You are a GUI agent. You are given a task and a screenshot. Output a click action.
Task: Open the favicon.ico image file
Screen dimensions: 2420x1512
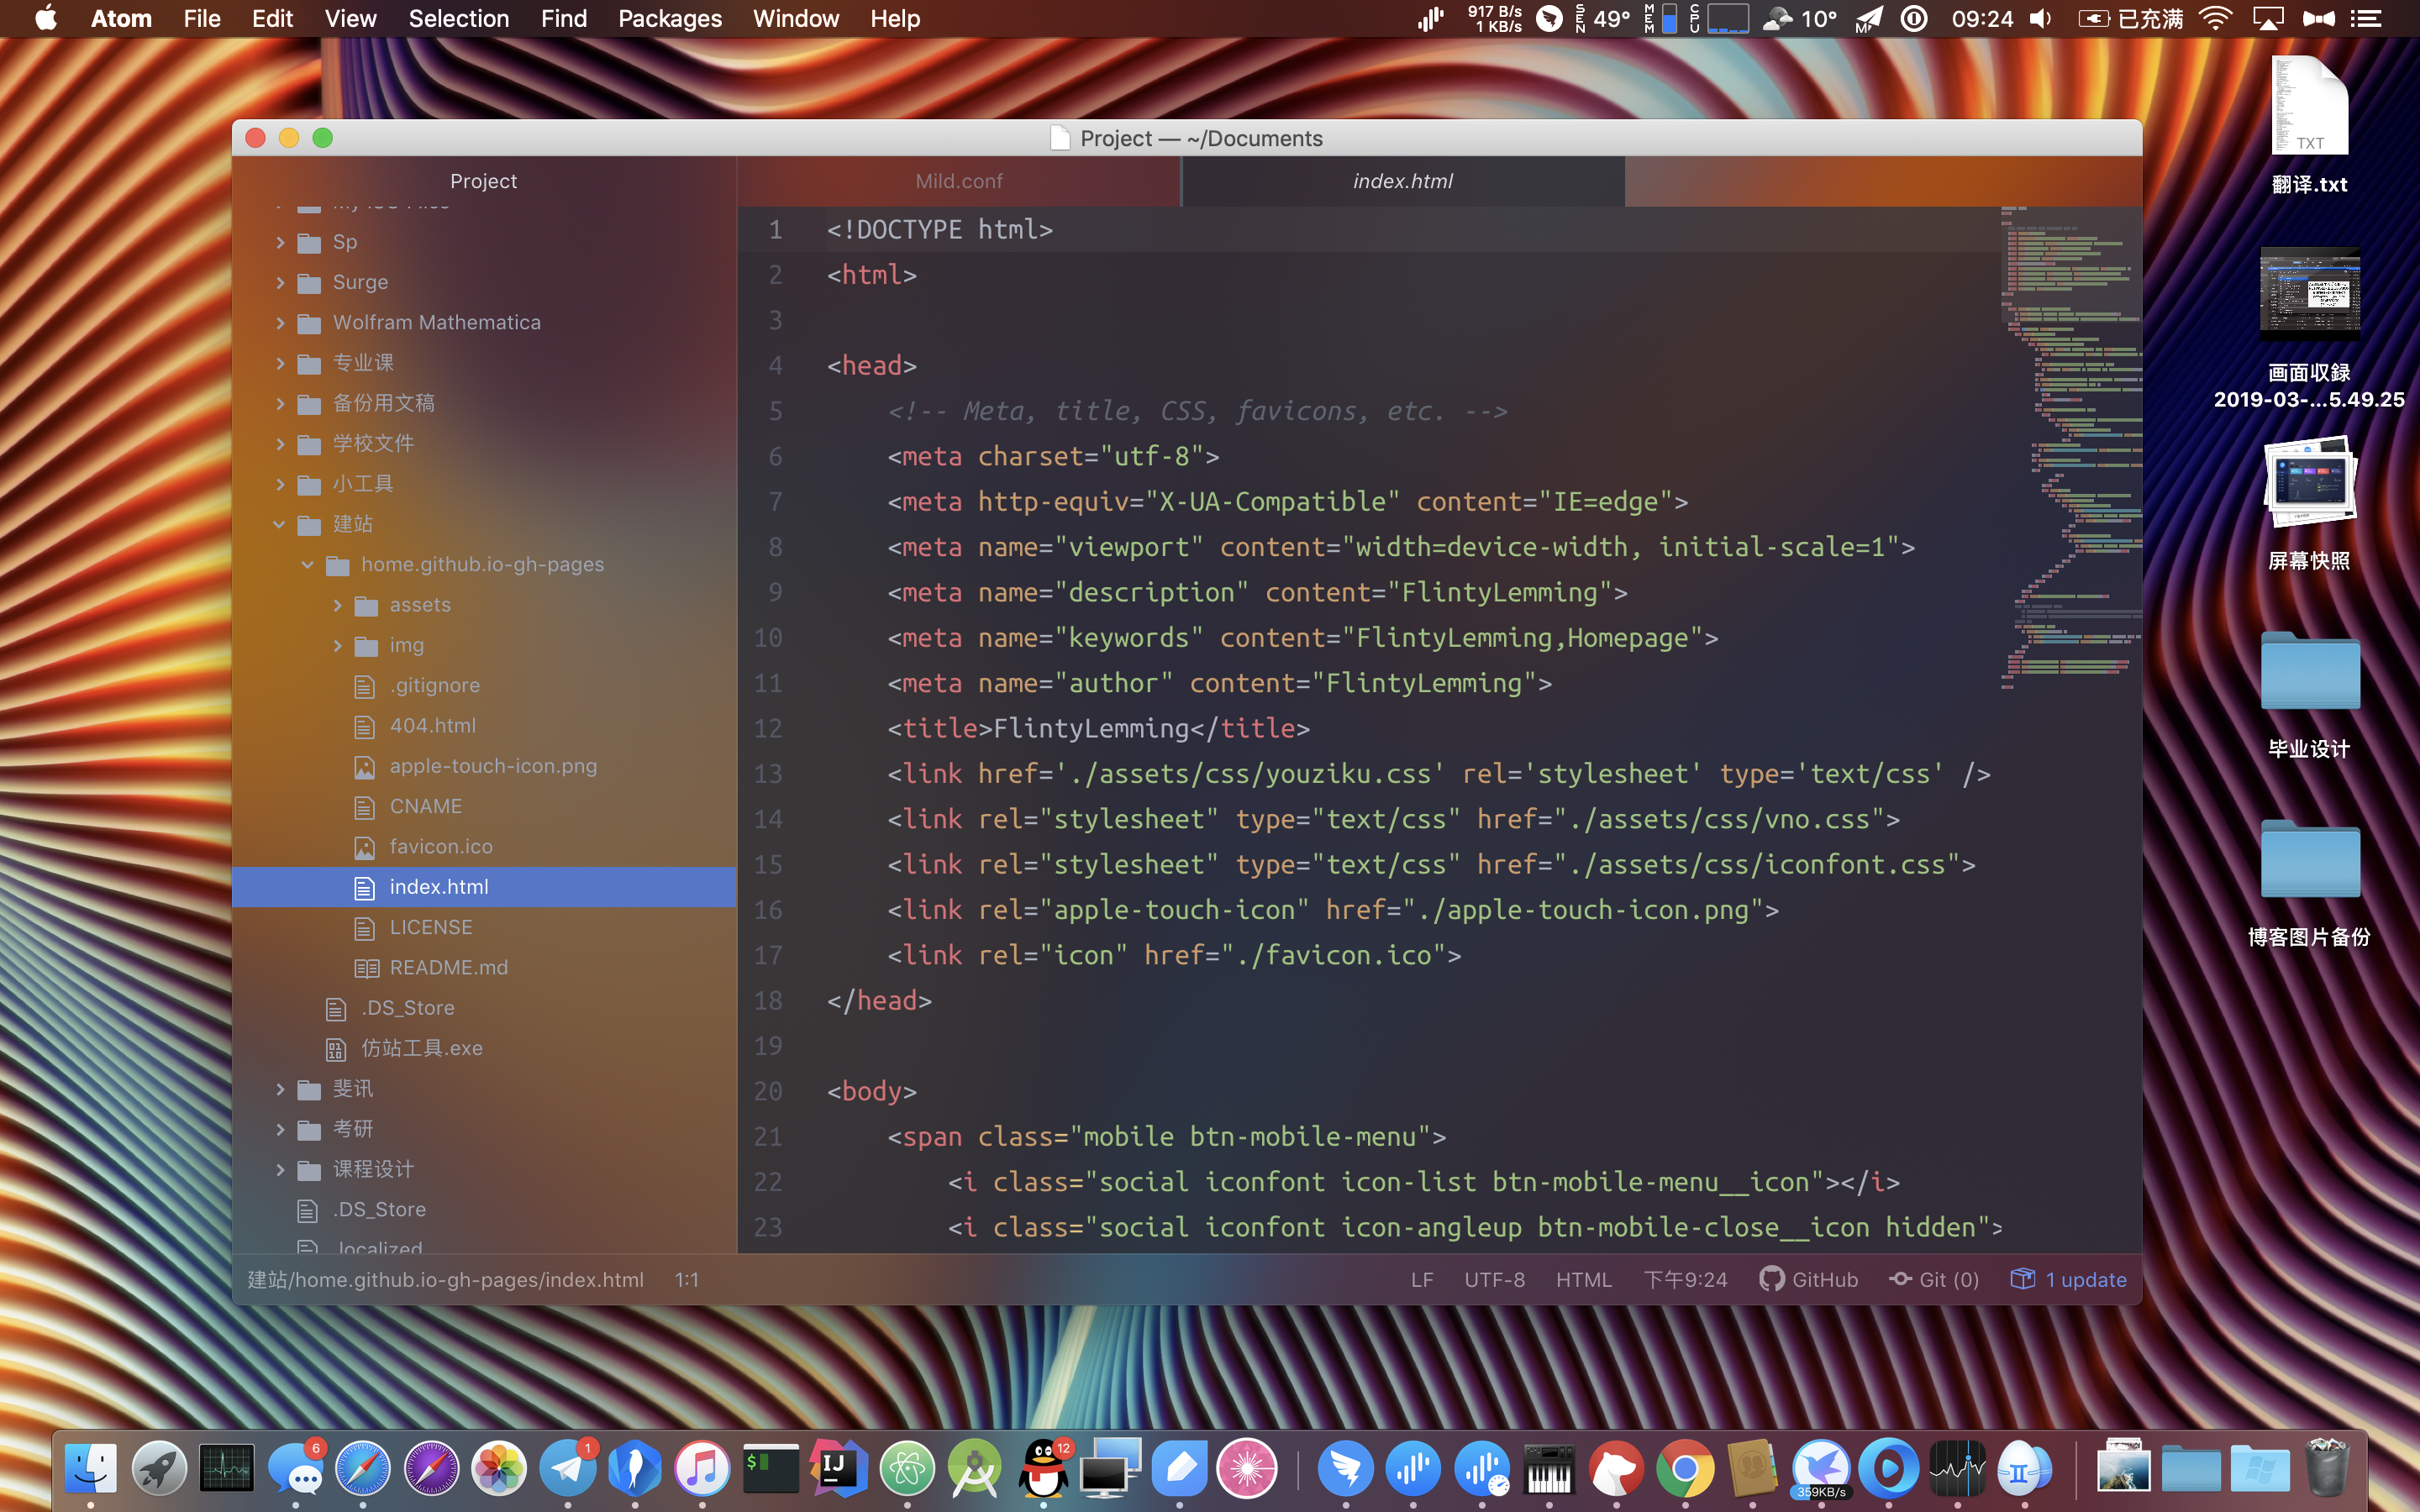pos(440,846)
